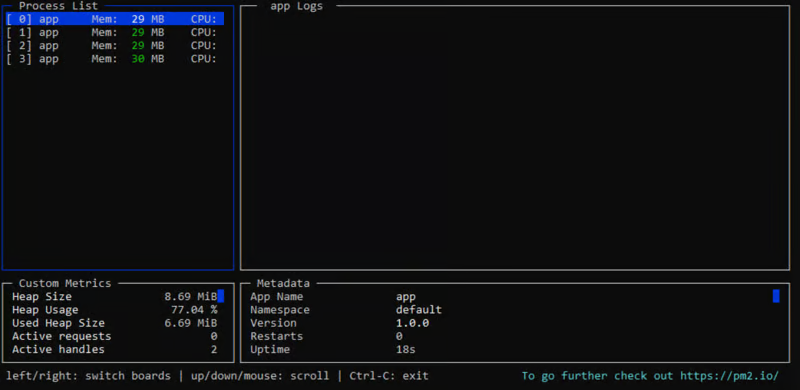Click the Namespace label
This screenshot has height=390, width=800.
pyautogui.click(x=280, y=310)
